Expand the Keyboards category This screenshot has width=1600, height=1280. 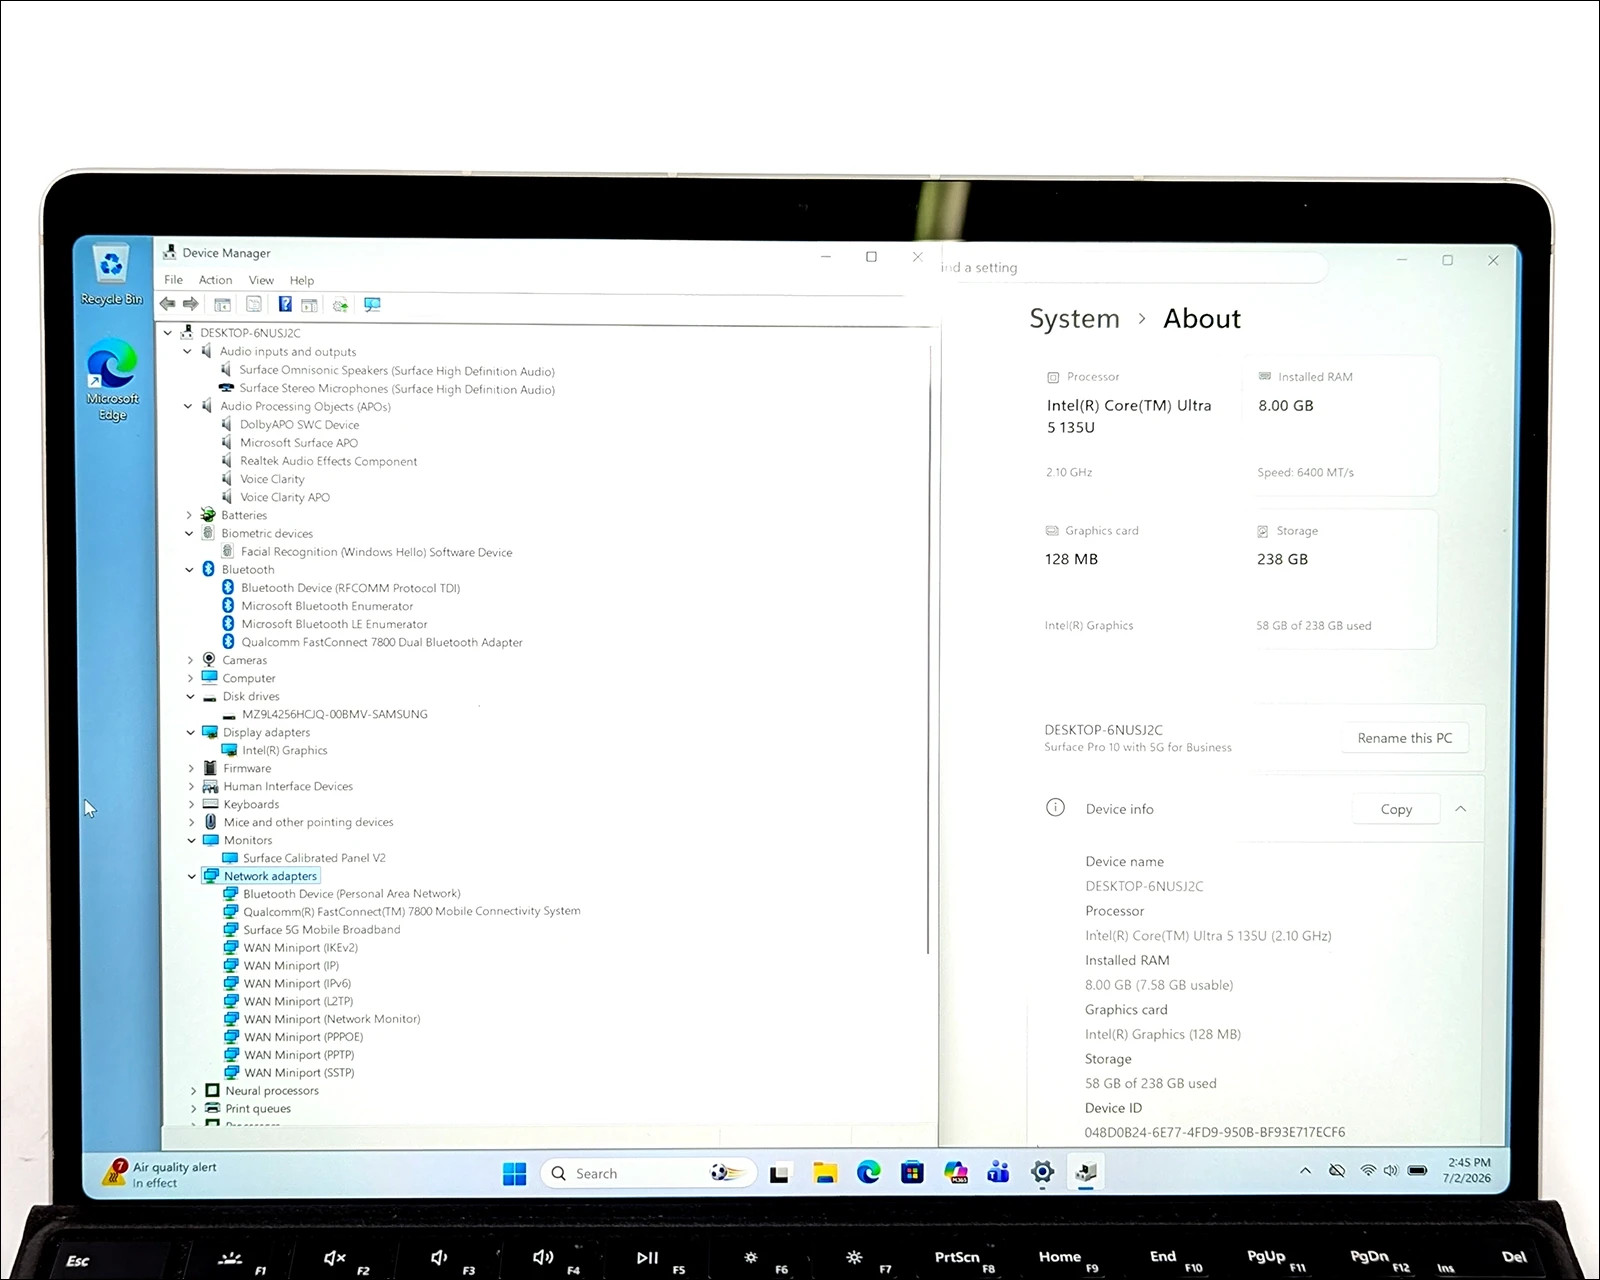pos(191,804)
